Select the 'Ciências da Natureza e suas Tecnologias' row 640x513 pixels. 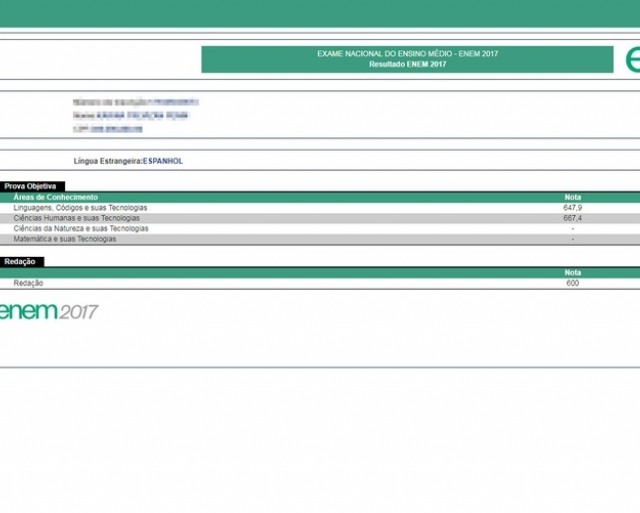(320, 229)
